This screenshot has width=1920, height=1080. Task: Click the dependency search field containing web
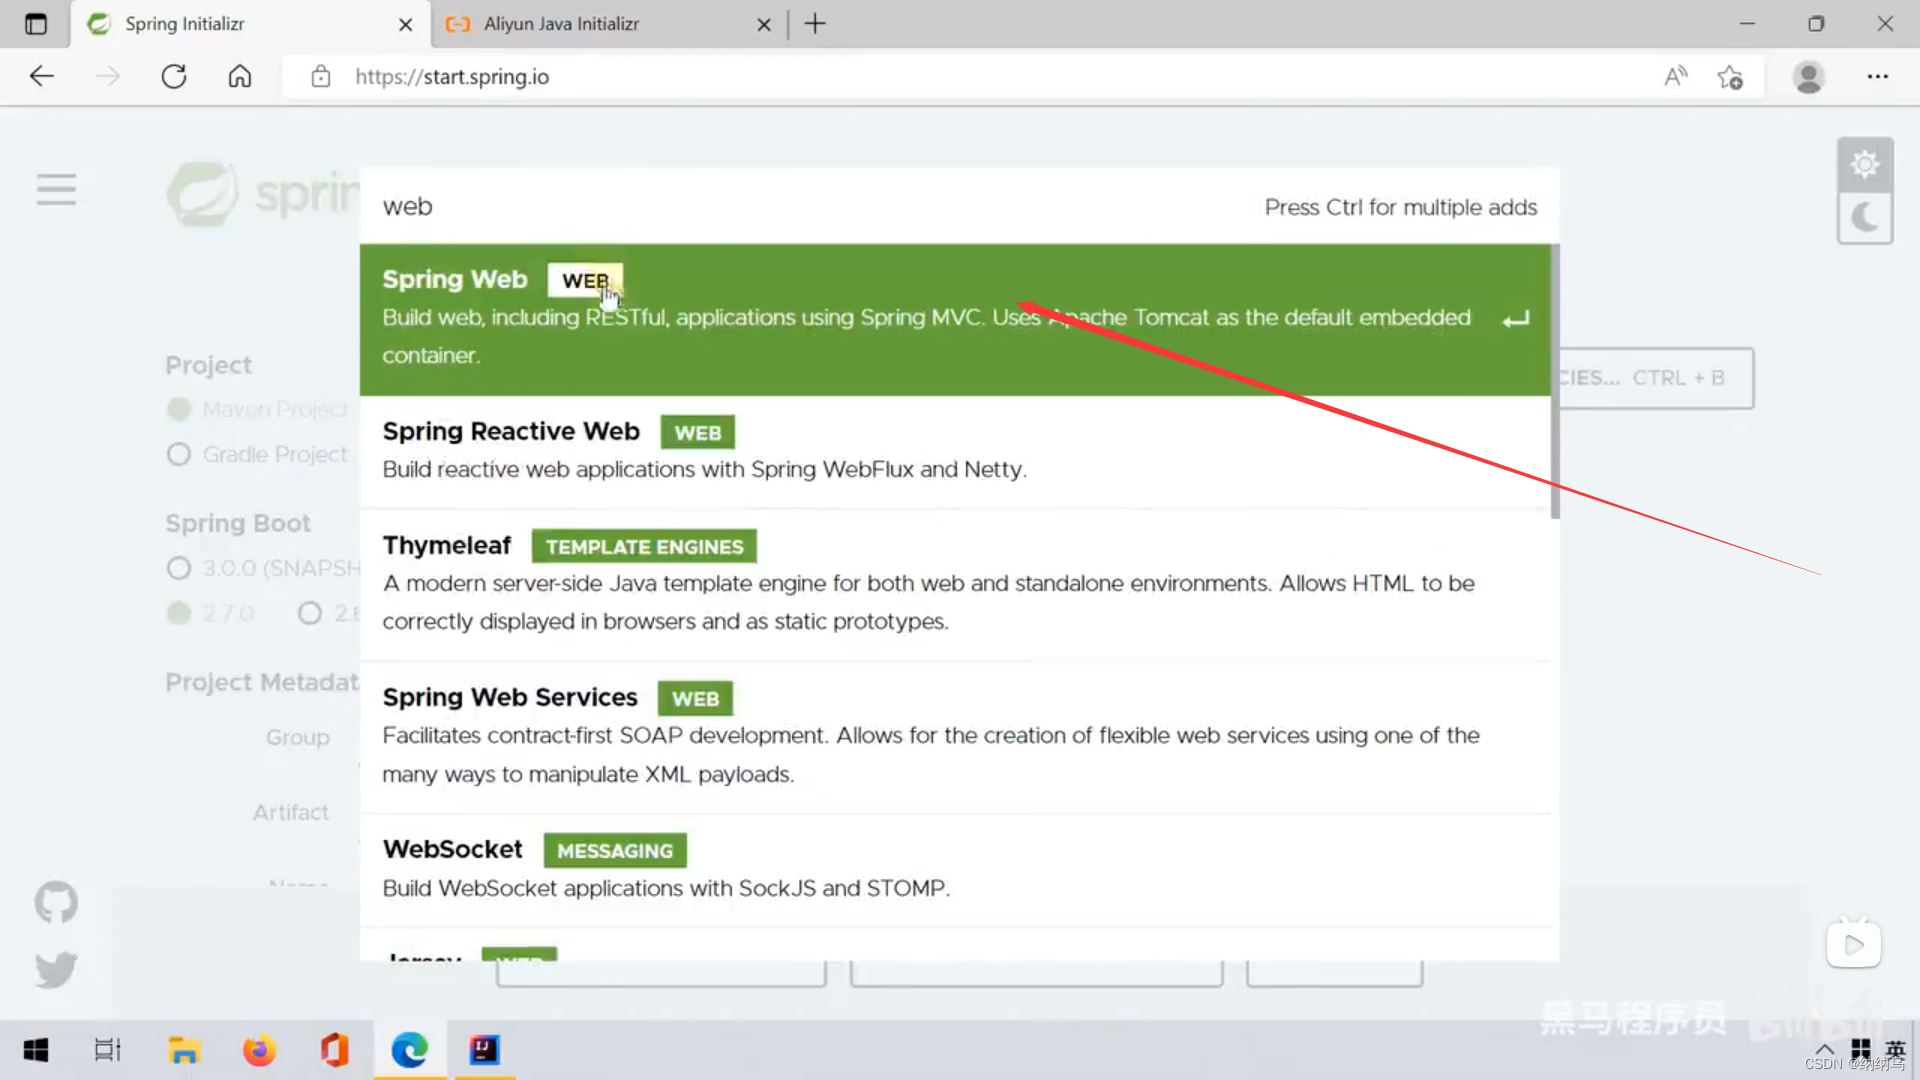tap(800, 206)
